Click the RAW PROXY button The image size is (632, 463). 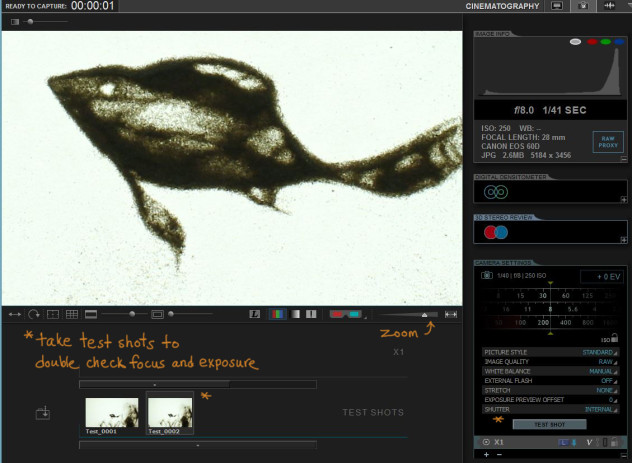pos(607,142)
